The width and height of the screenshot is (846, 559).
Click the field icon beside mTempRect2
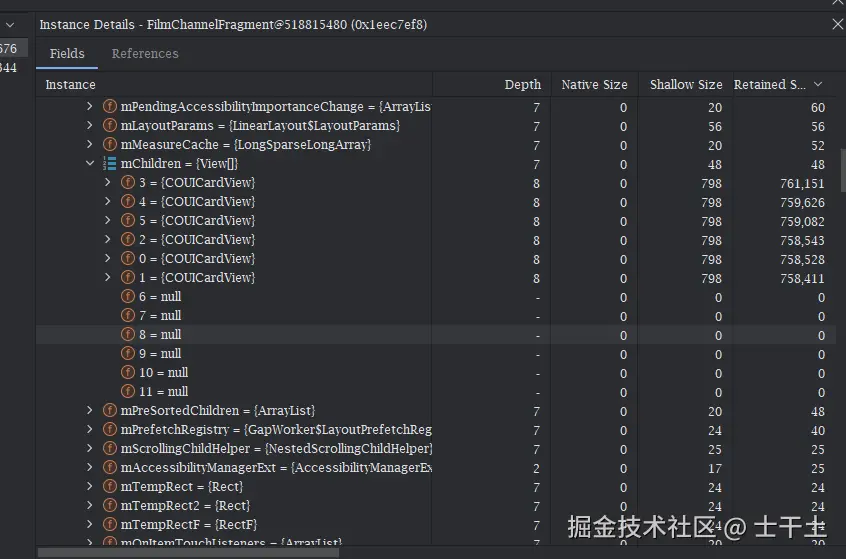pyautogui.click(x=110, y=506)
